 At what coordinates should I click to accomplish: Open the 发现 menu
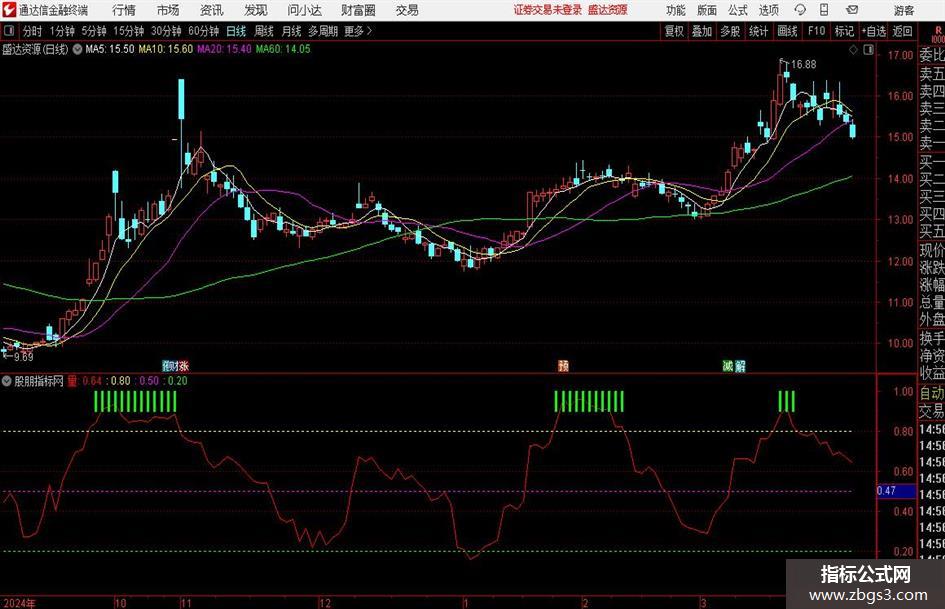click(x=256, y=10)
